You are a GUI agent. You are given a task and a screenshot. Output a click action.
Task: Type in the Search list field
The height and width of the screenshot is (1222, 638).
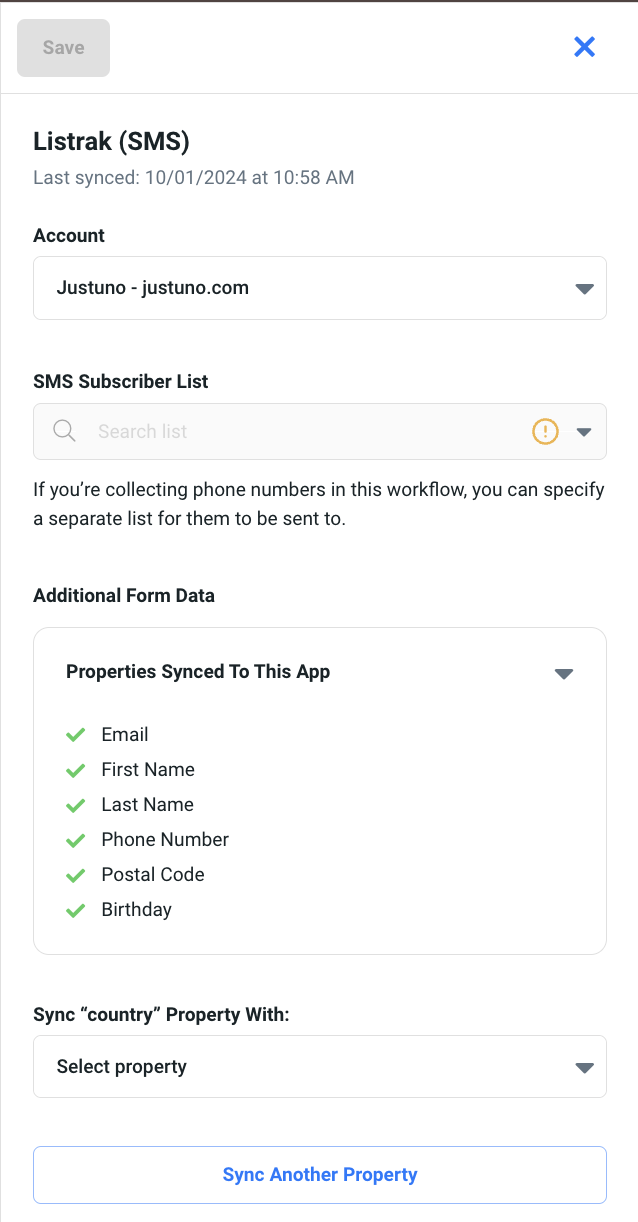[300, 432]
